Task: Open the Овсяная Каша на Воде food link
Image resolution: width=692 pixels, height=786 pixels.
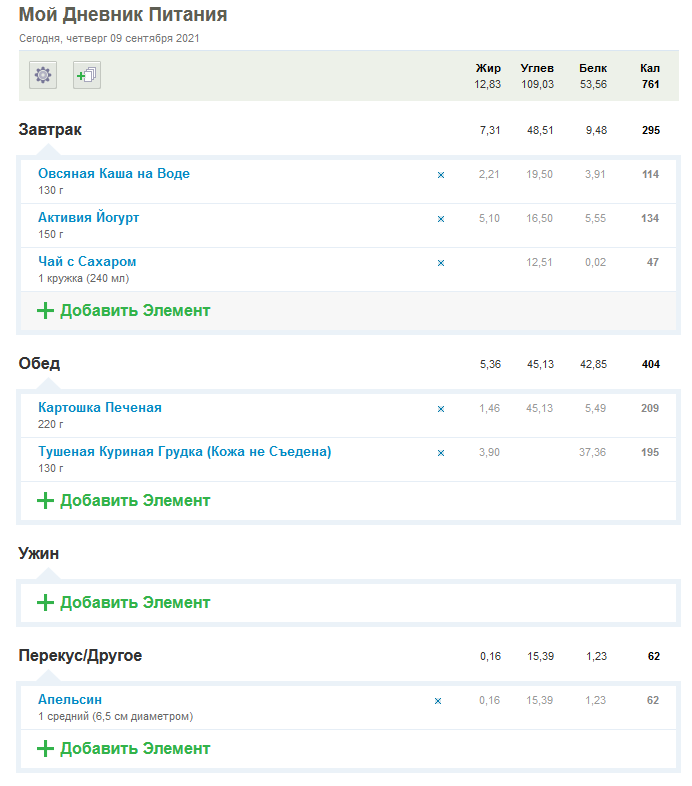Action: [x=114, y=174]
